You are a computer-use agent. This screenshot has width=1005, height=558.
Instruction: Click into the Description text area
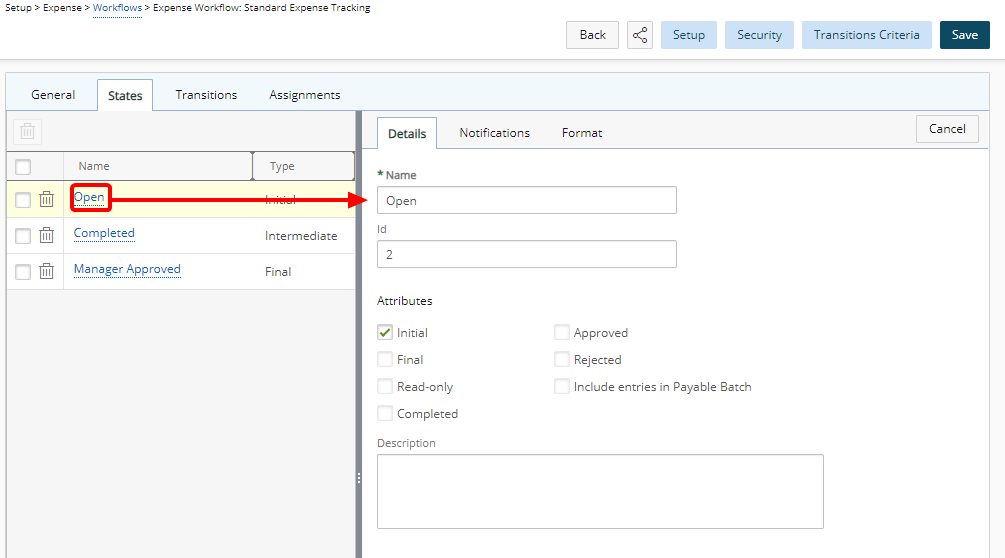point(600,491)
